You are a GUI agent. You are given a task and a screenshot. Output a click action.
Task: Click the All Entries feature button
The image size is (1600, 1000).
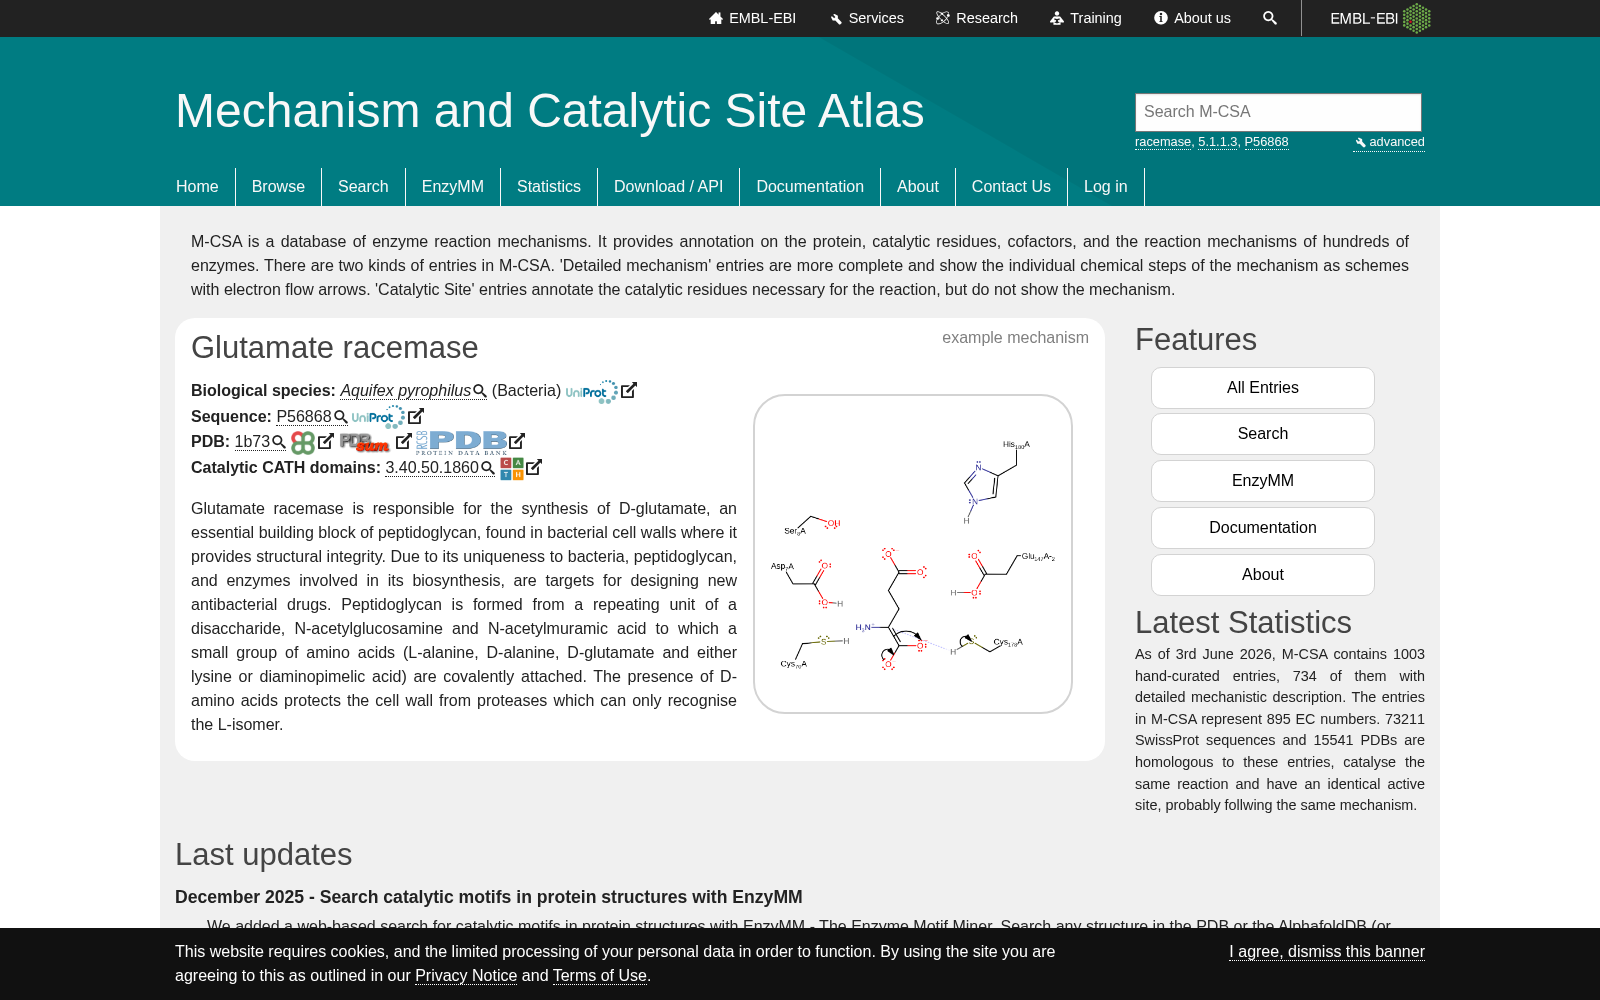1263,388
